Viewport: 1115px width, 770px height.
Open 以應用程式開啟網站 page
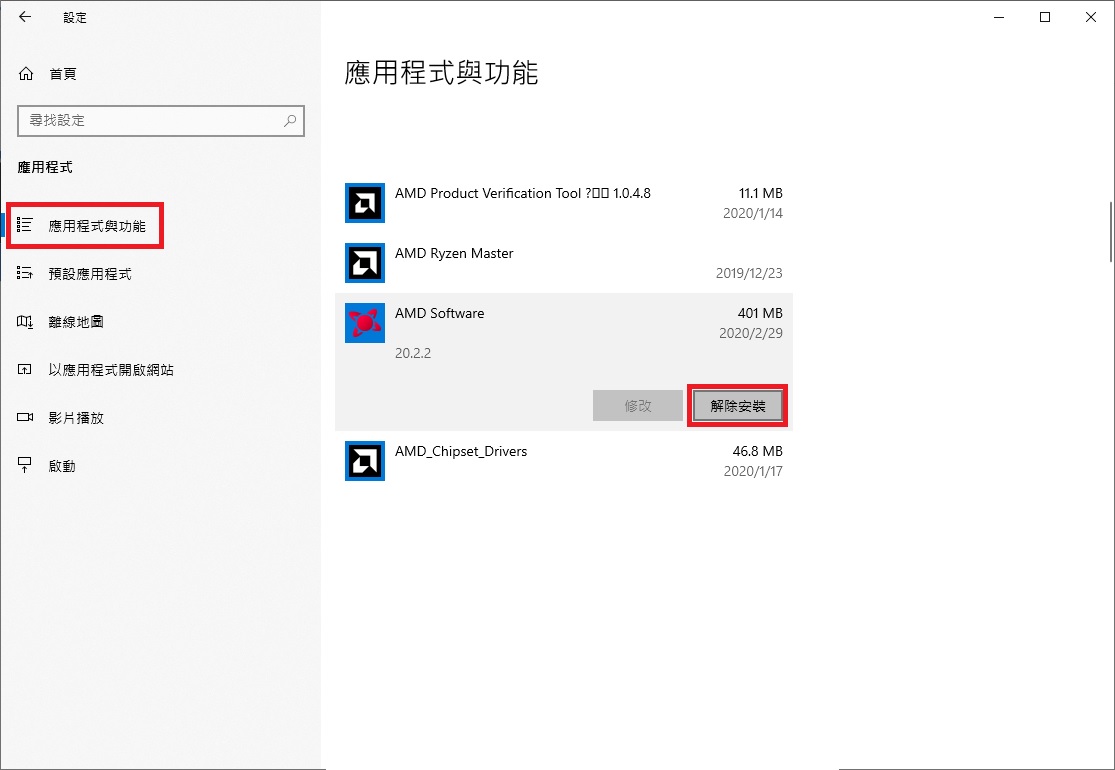pyautogui.click(x=111, y=370)
